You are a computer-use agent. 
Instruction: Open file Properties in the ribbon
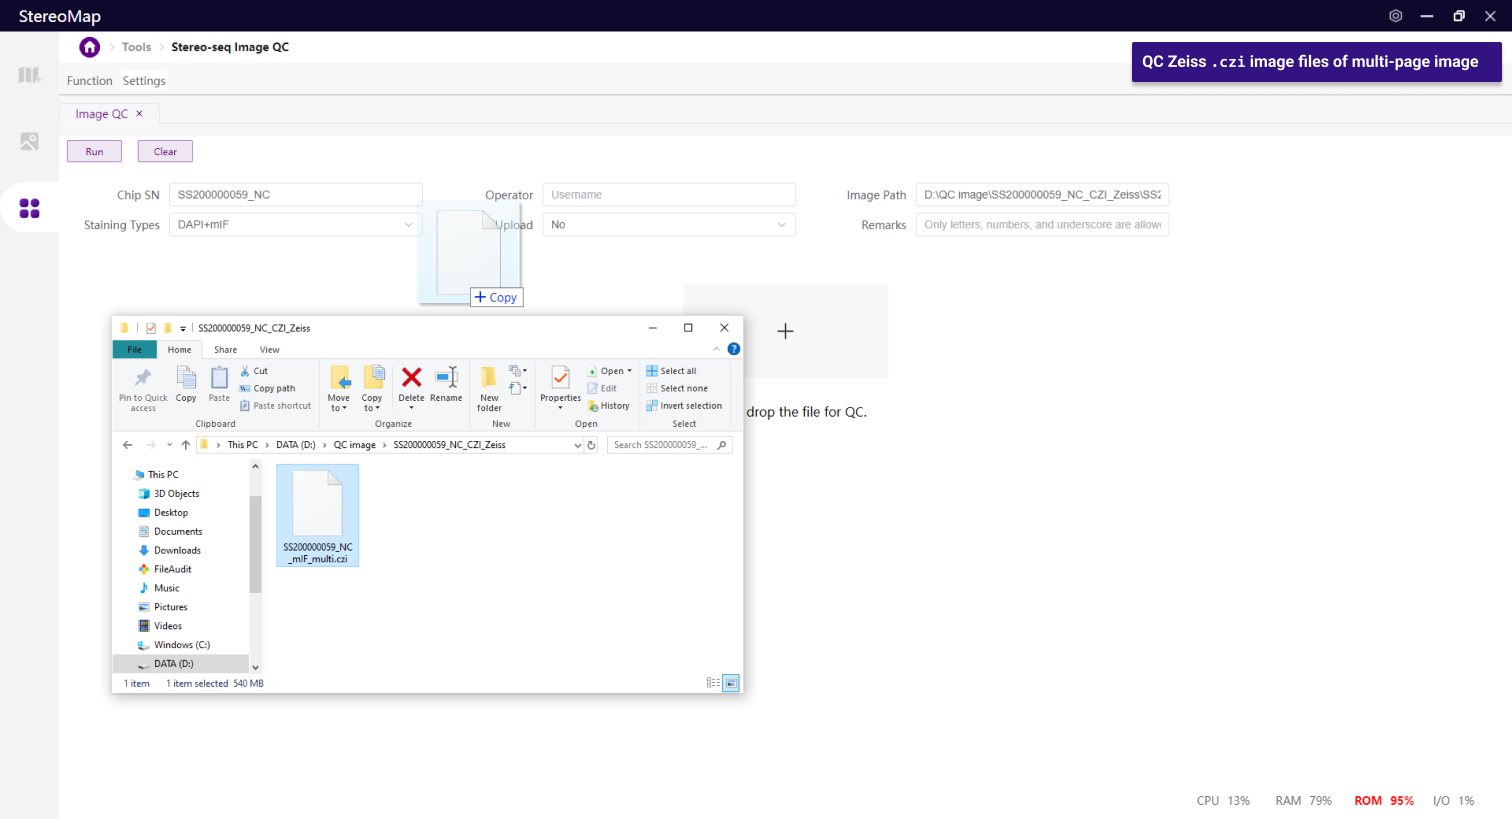tap(560, 385)
